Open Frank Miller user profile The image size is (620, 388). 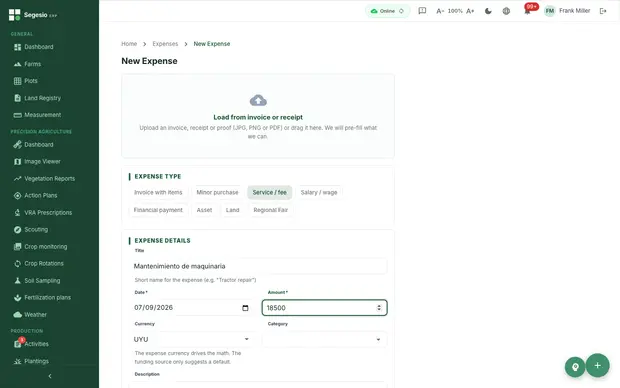pyautogui.click(x=567, y=11)
